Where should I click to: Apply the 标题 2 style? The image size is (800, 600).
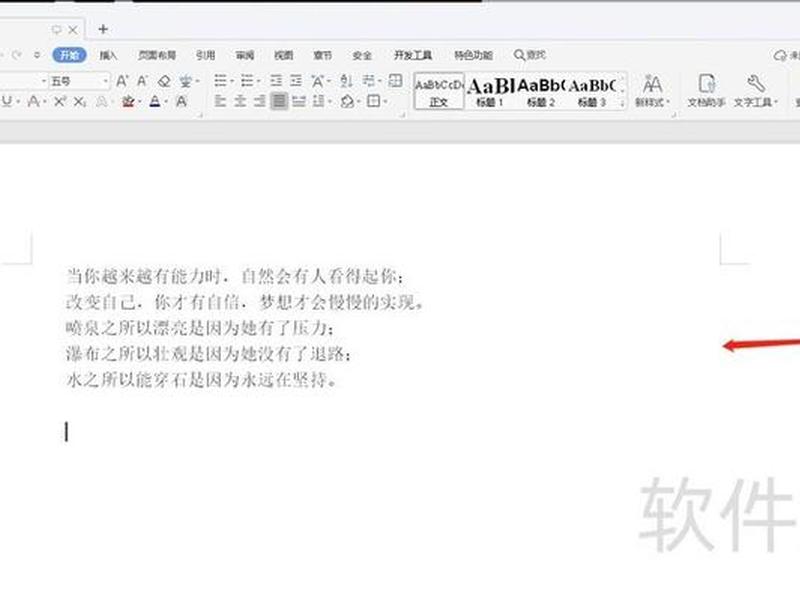pos(540,92)
